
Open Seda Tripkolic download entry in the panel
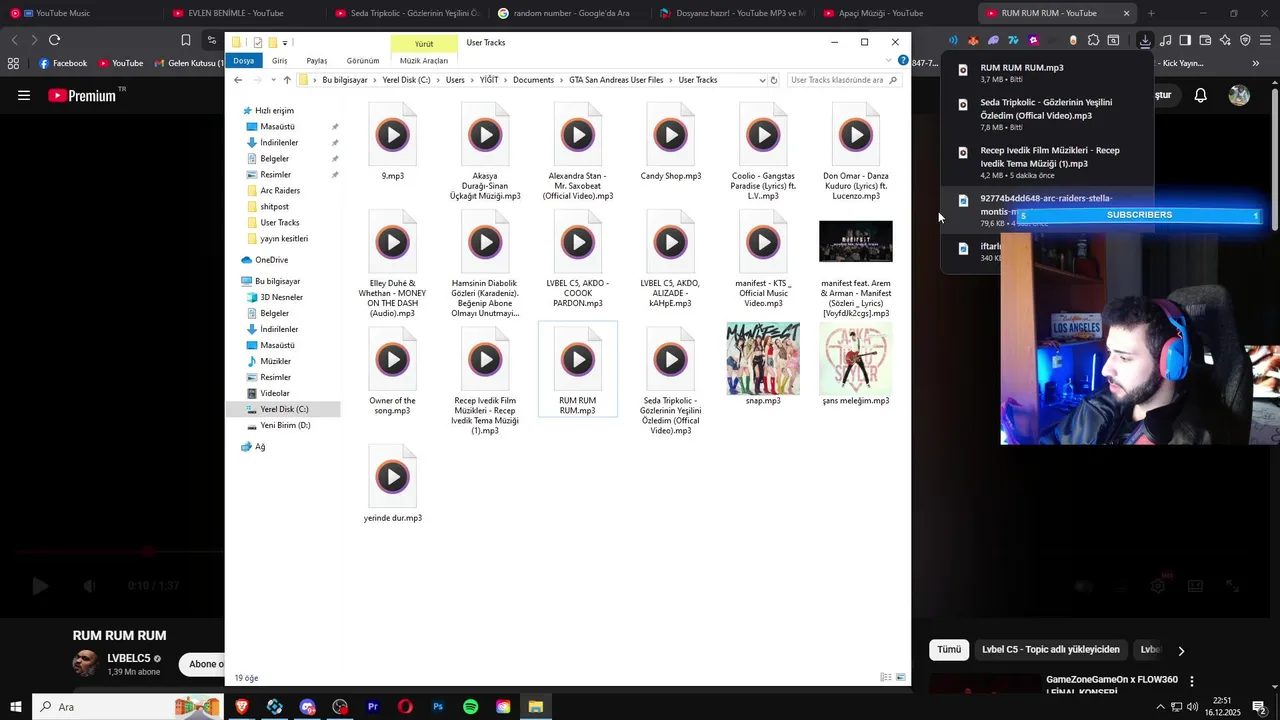1047,114
